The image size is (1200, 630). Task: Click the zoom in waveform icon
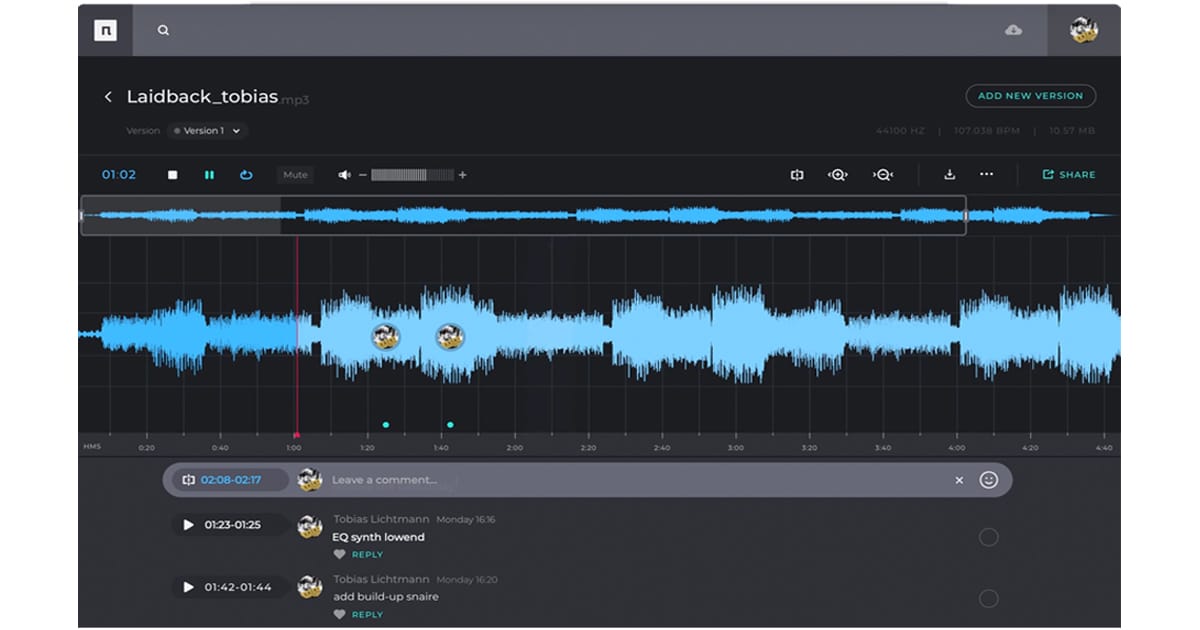click(x=838, y=175)
